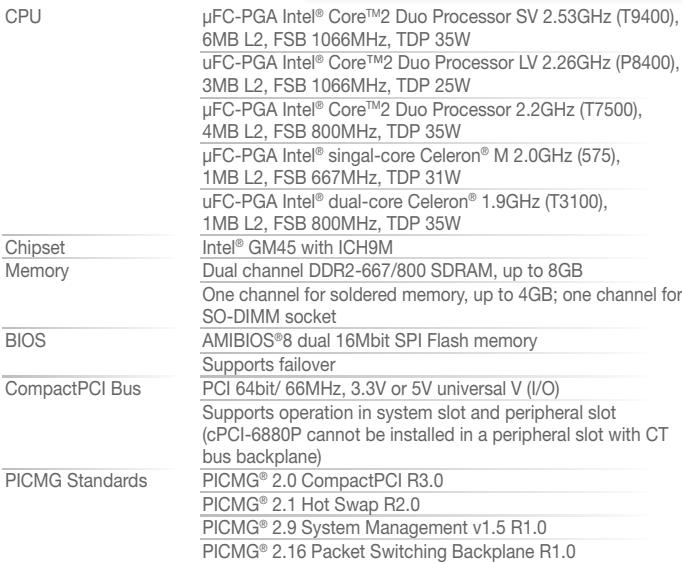Click the Supports failover line
Viewport: 682px width, 564px height.
(x=269, y=365)
